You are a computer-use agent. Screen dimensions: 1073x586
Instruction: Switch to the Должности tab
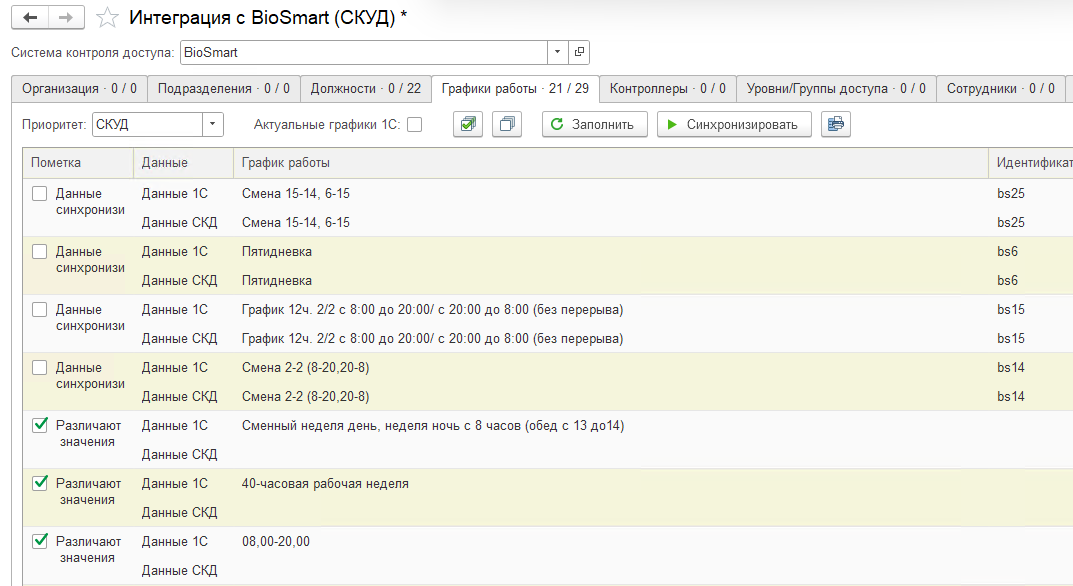coord(364,89)
